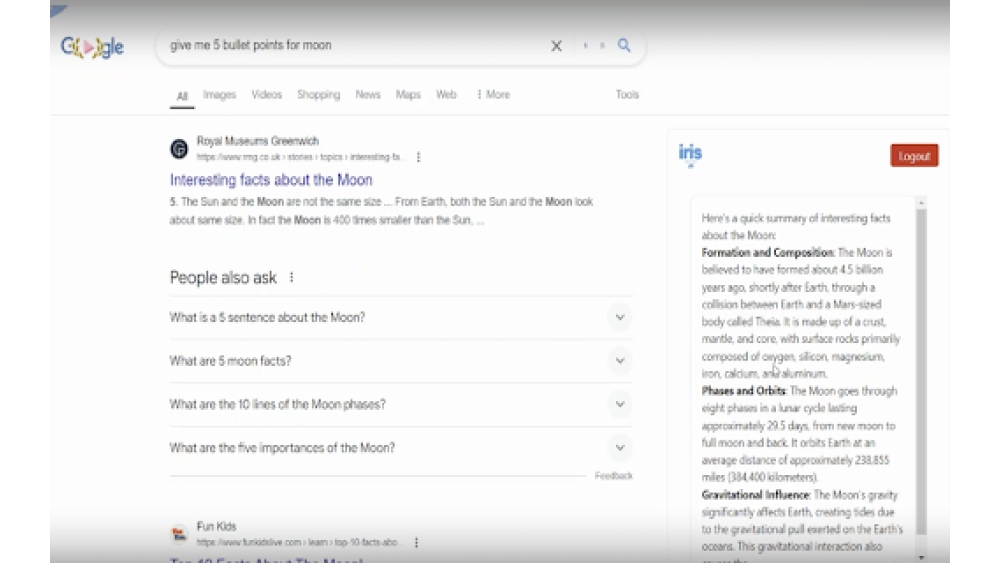
Task: Click the magnifier search icon
Action: 624,45
